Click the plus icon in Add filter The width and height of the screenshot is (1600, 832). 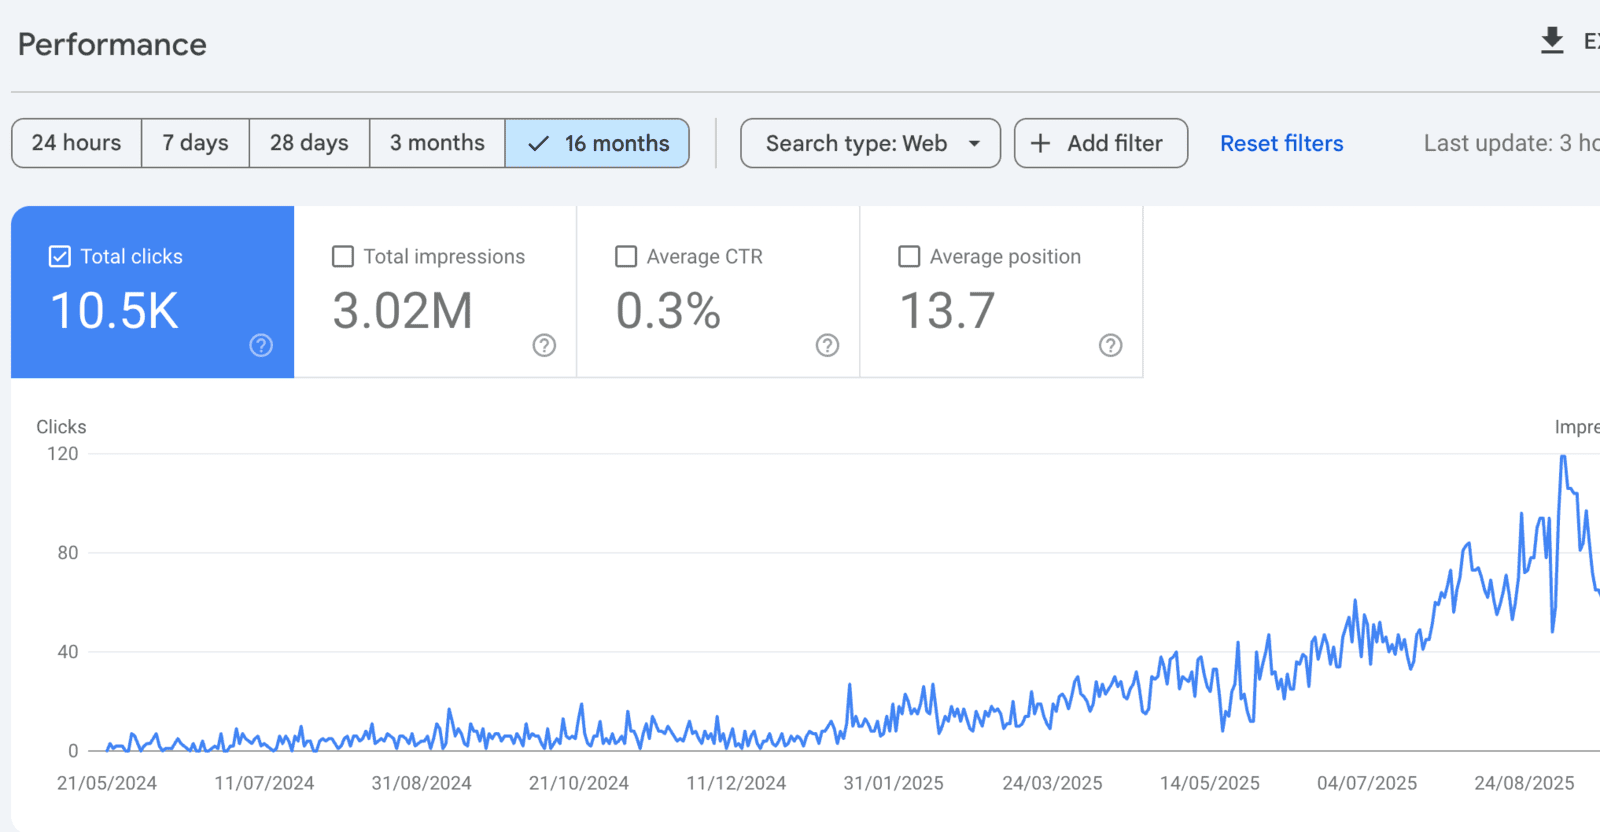coord(1040,143)
